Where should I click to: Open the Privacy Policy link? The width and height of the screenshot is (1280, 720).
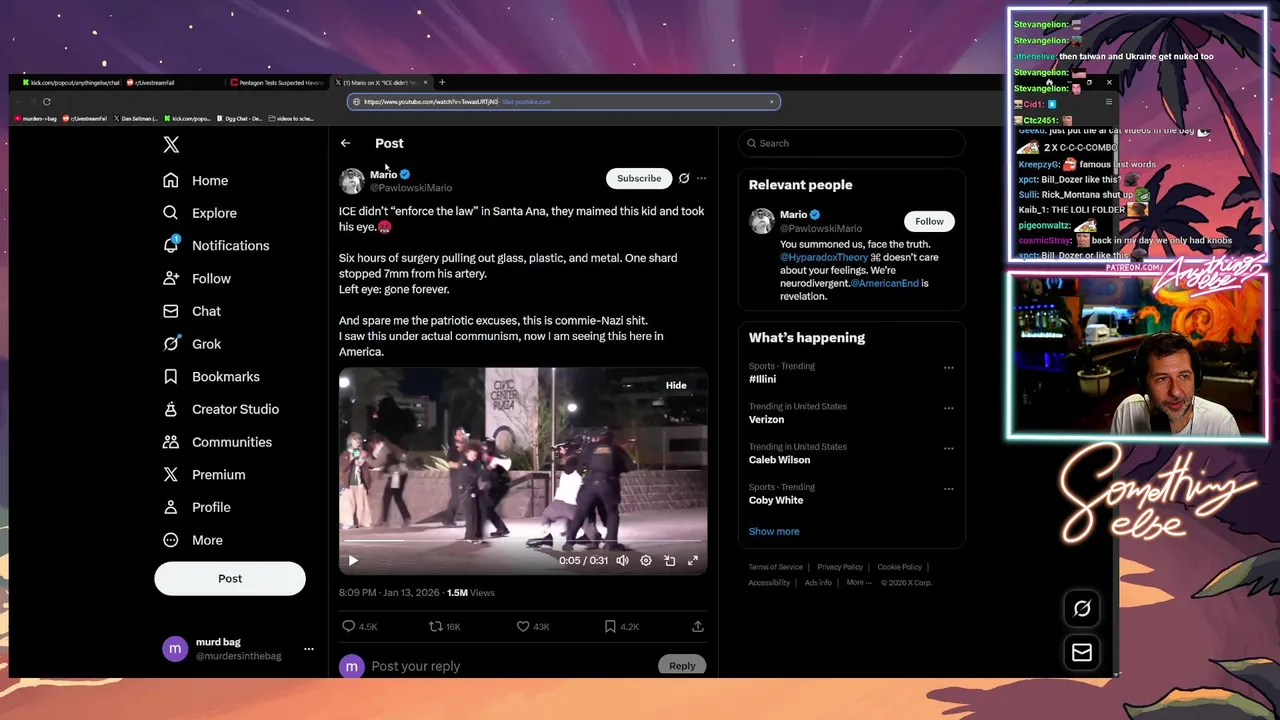840,567
